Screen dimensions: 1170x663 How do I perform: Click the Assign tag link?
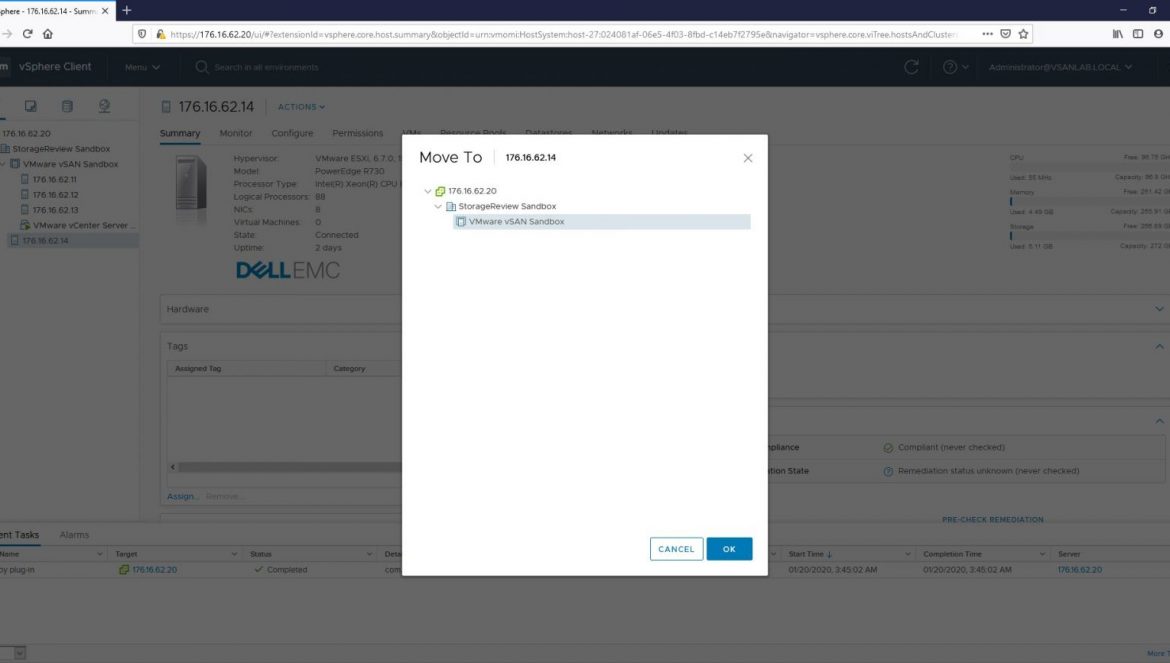point(183,496)
